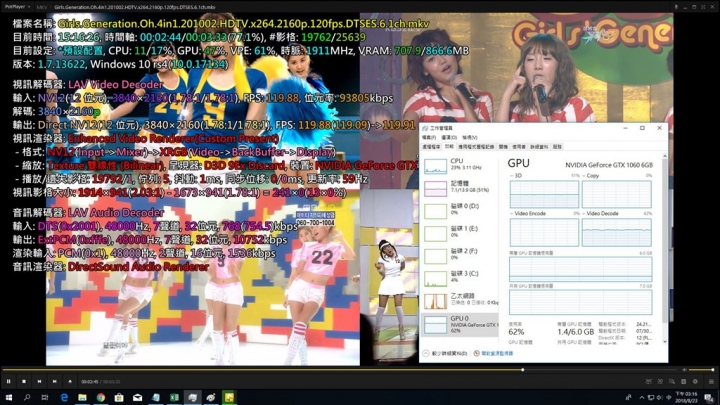Click the elapsed time display 00:02:45
The height and width of the screenshot is (405, 720).
(x=90, y=382)
